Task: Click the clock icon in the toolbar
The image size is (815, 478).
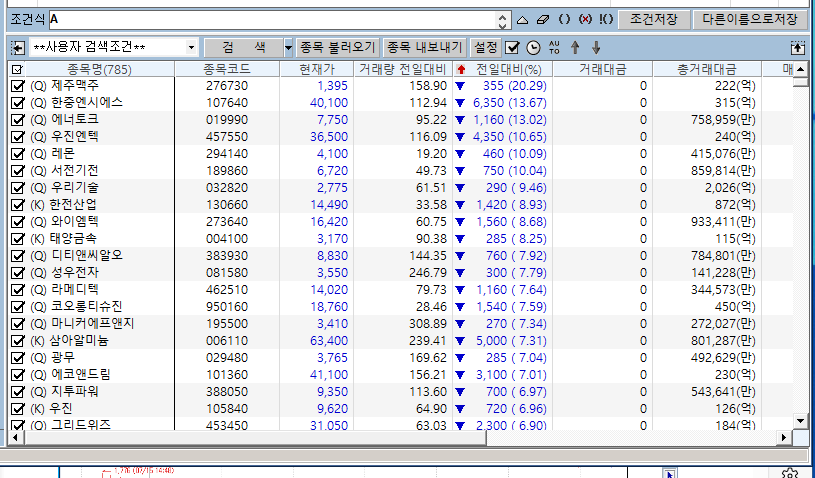Action: [x=533, y=47]
